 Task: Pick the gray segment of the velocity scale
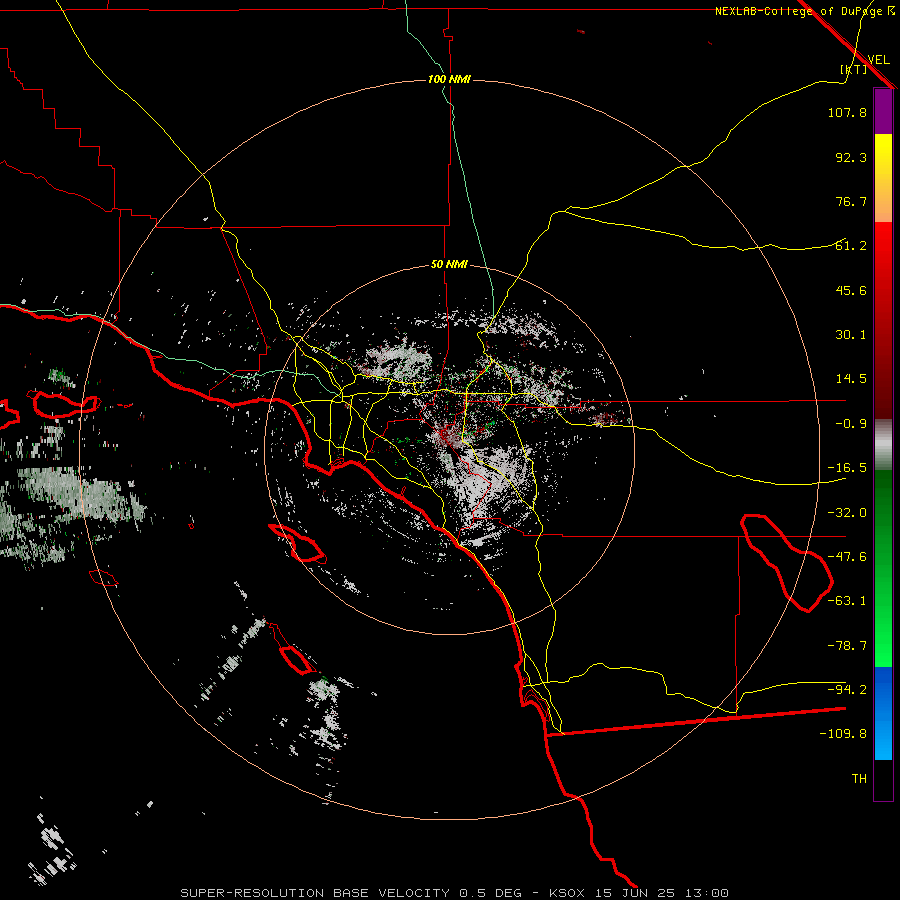883,445
